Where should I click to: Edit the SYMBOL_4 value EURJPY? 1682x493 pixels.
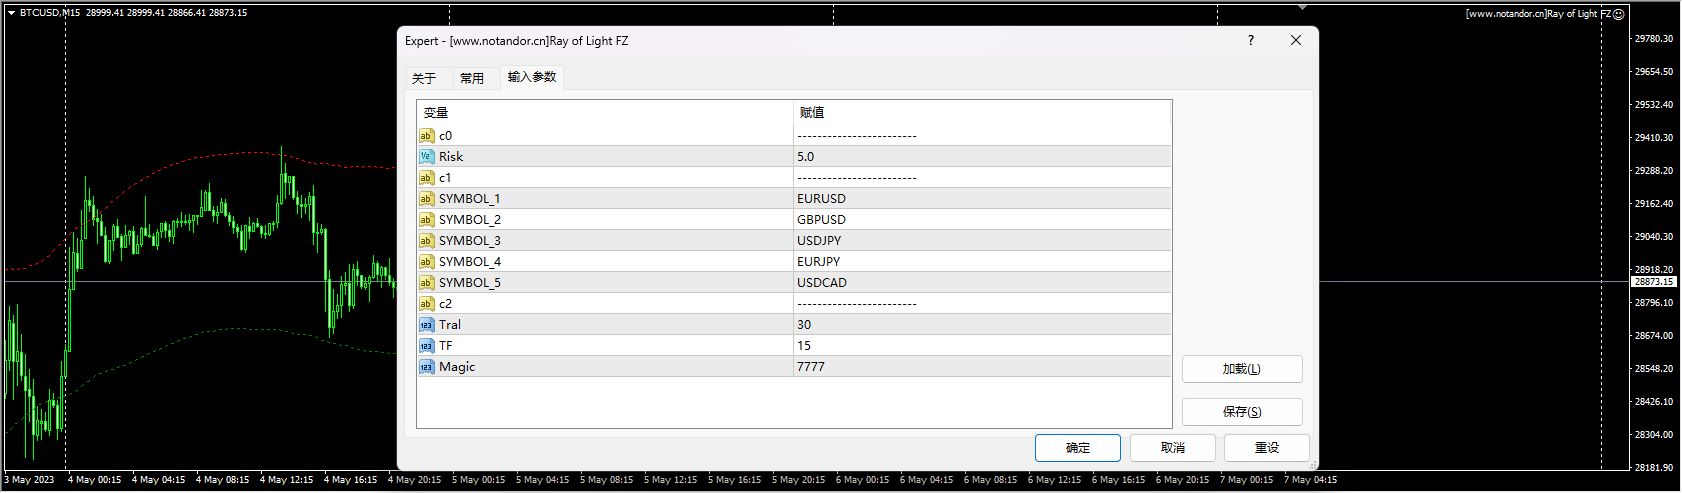pyautogui.click(x=982, y=262)
